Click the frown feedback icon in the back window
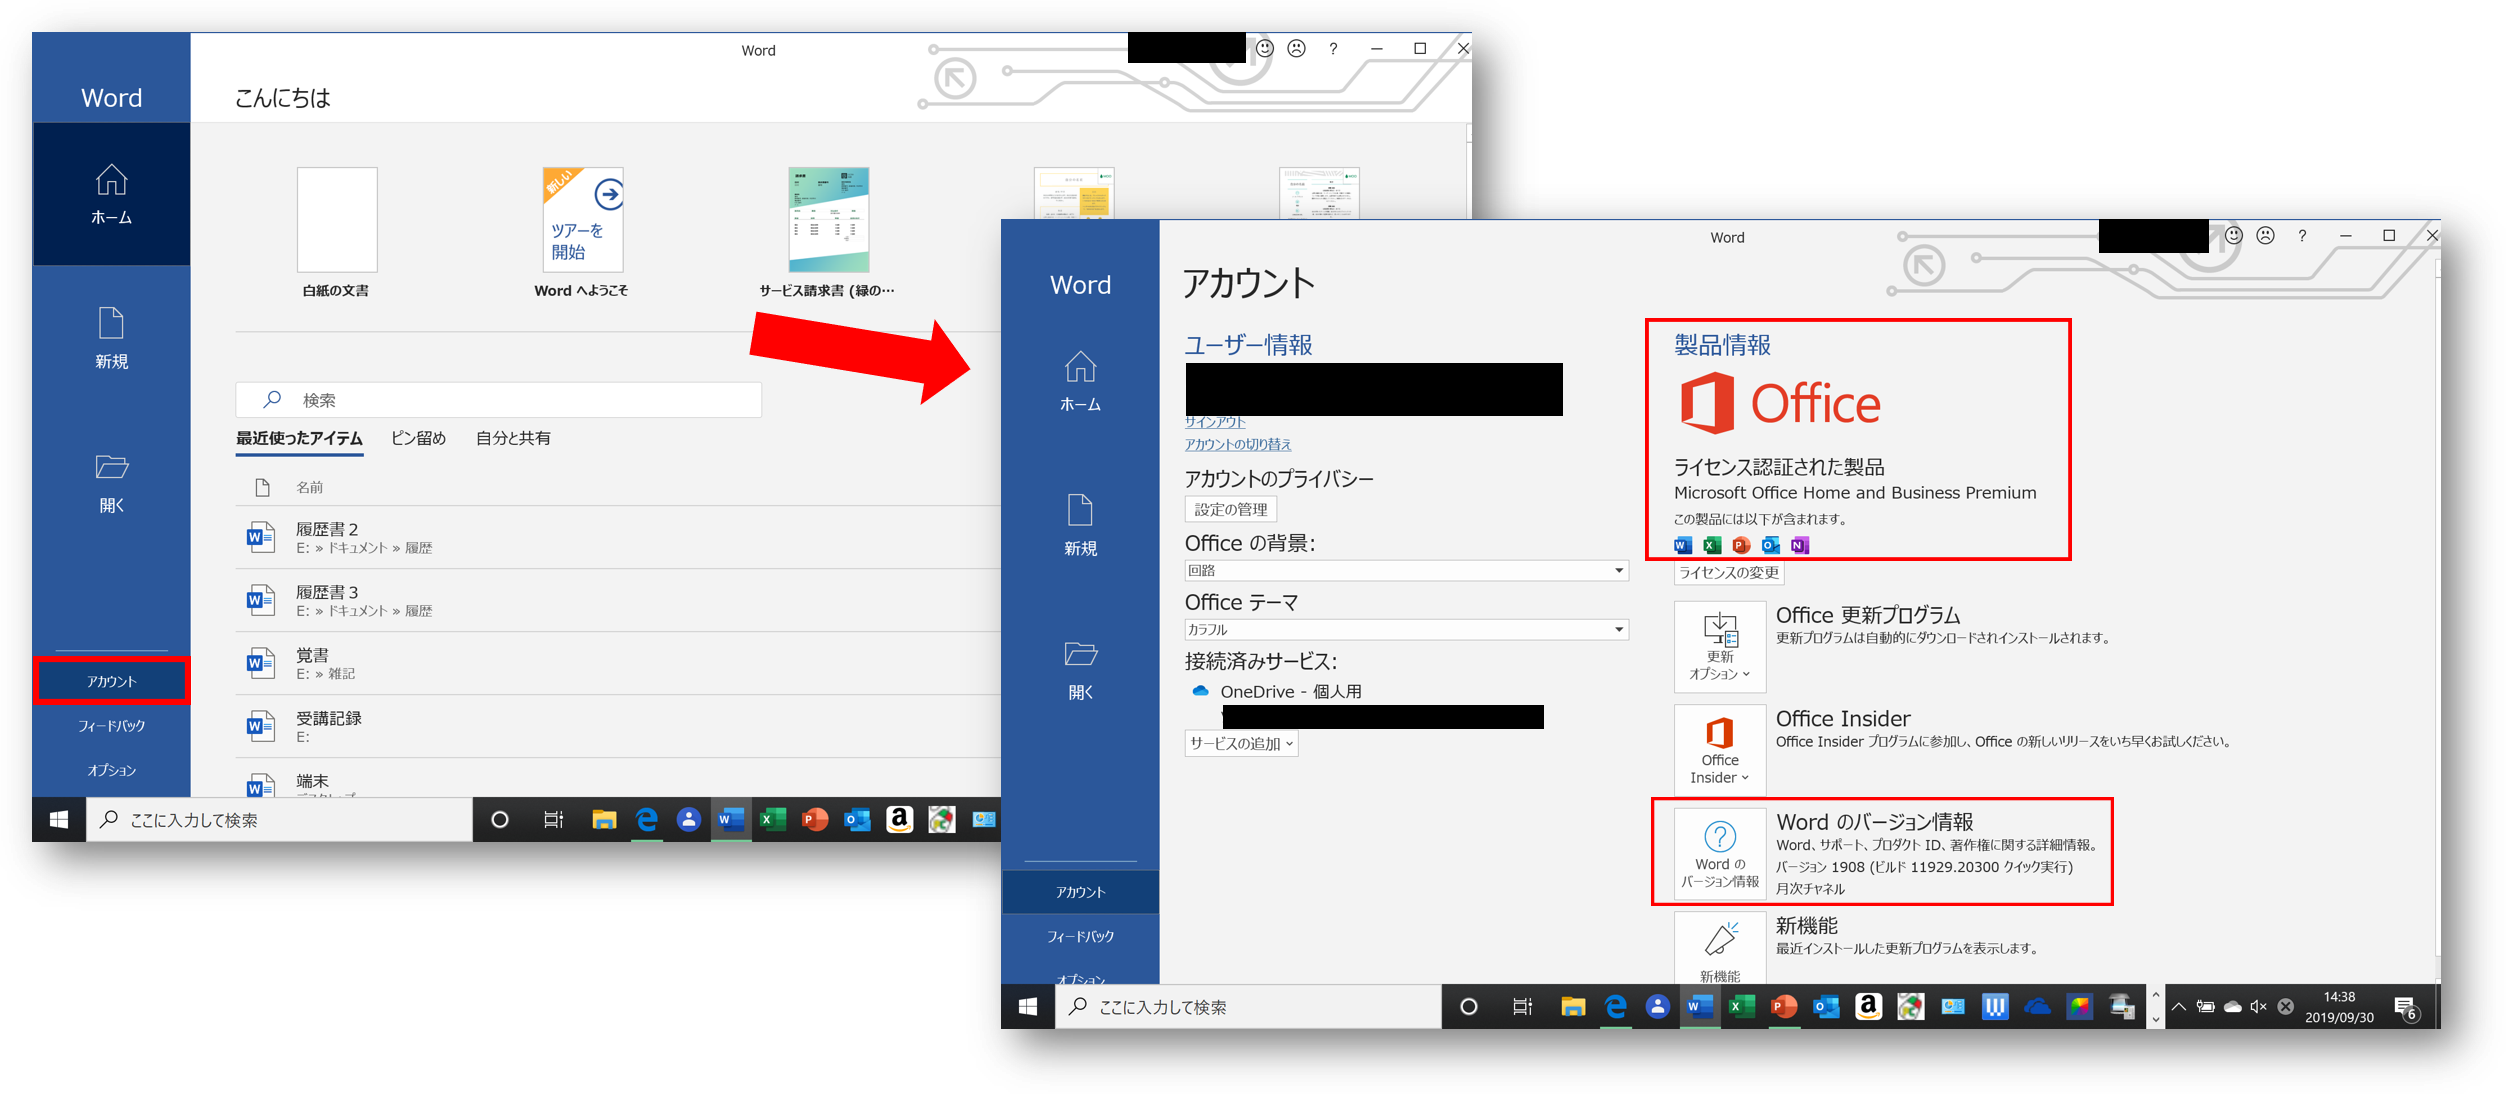The image size is (2506, 1094). click(x=1297, y=48)
